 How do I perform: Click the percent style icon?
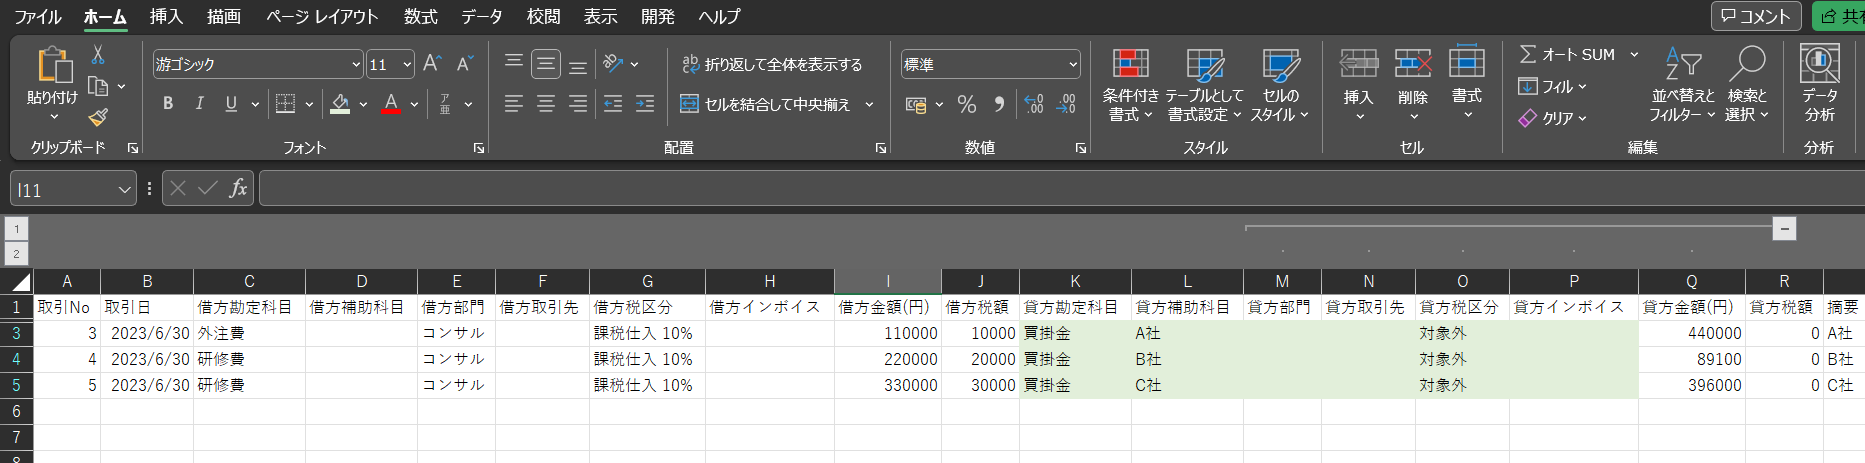click(966, 104)
